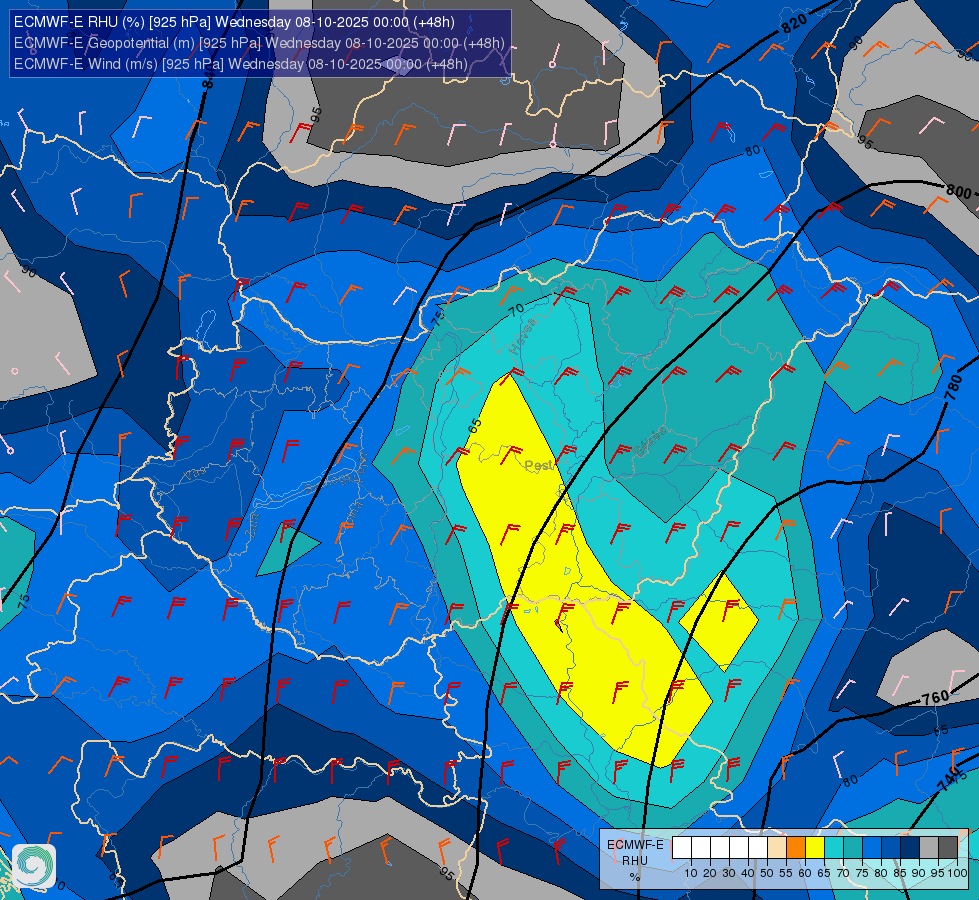Pick the medium blue 75–80% legend swatch
This screenshot has height=900, width=979.
(872, 847)
